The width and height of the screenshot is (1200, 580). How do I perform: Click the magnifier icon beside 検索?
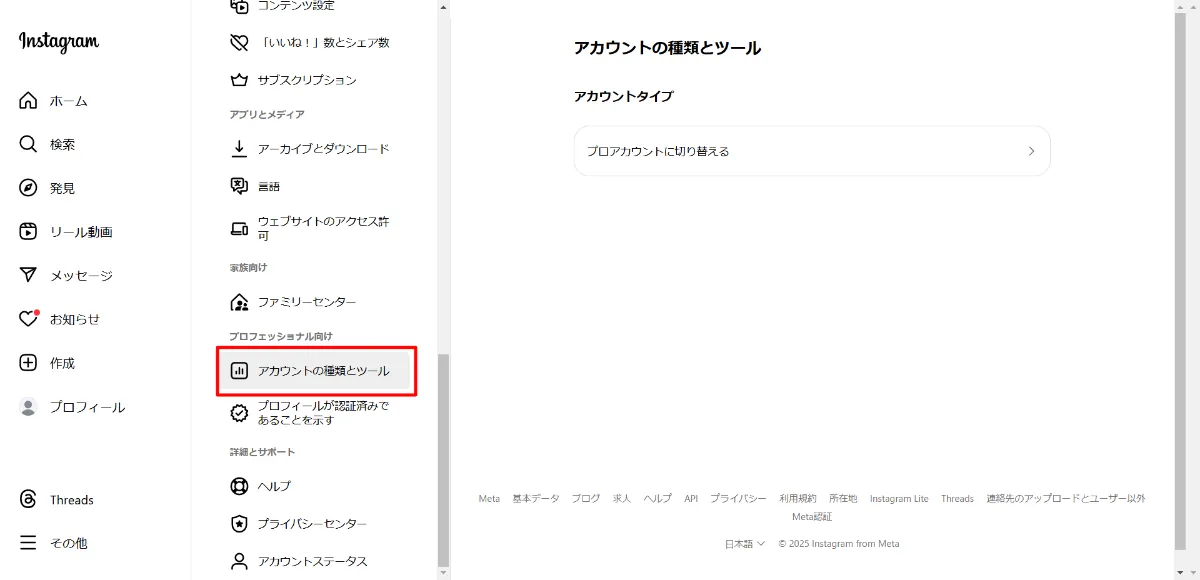pos(28,144)
